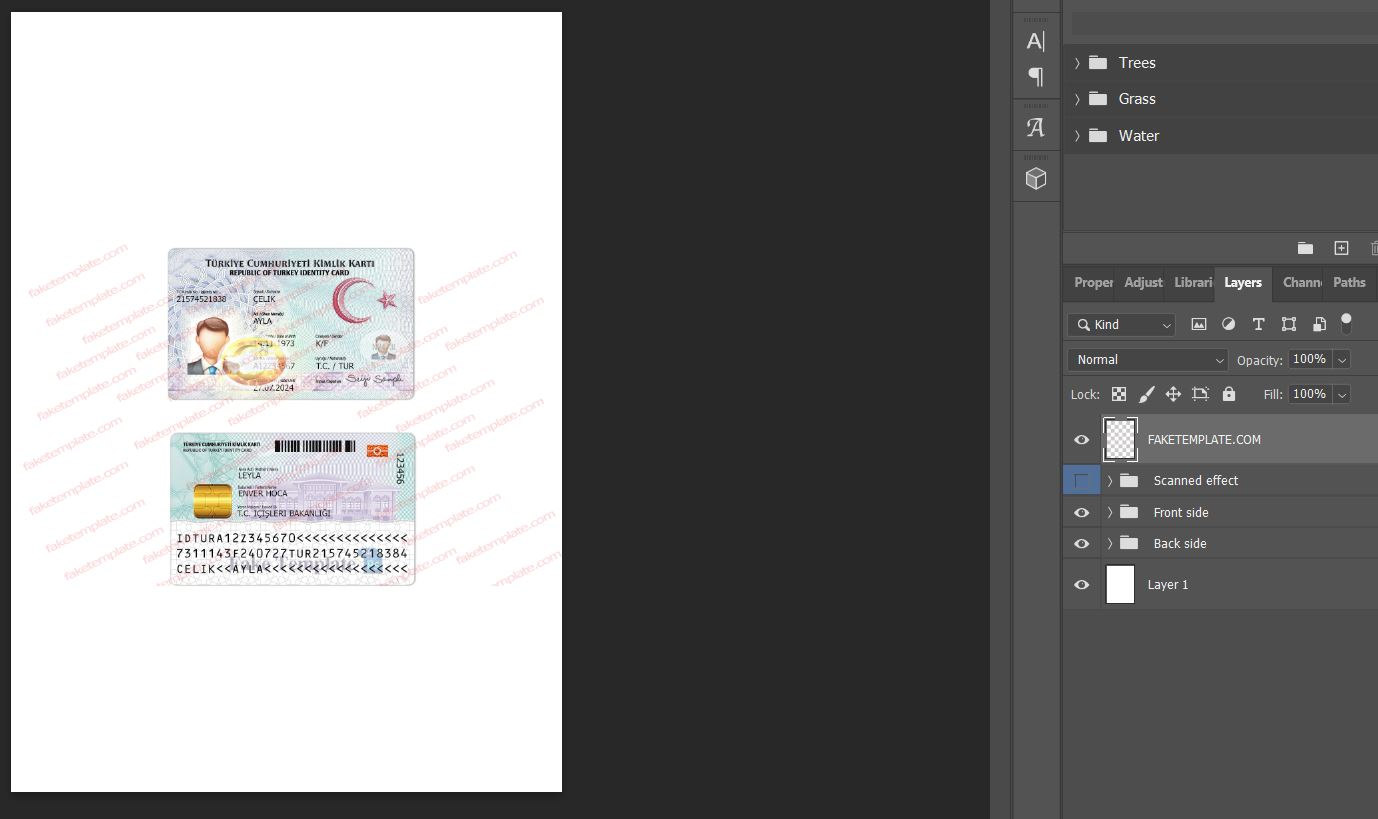Click the Paragraph Styles panel icon
Viewport: 1378px width, 819px height.
point(1036,126)
